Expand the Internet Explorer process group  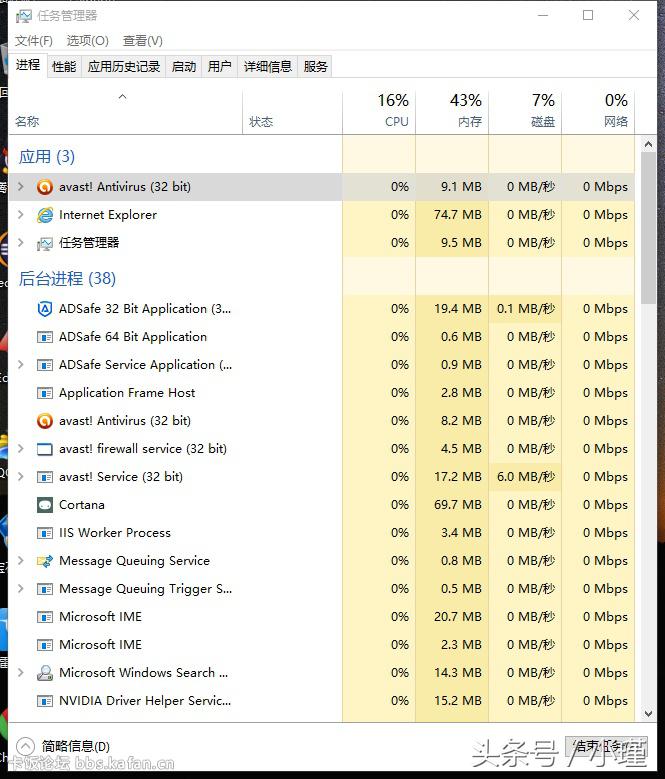click(x=21, y=215)
